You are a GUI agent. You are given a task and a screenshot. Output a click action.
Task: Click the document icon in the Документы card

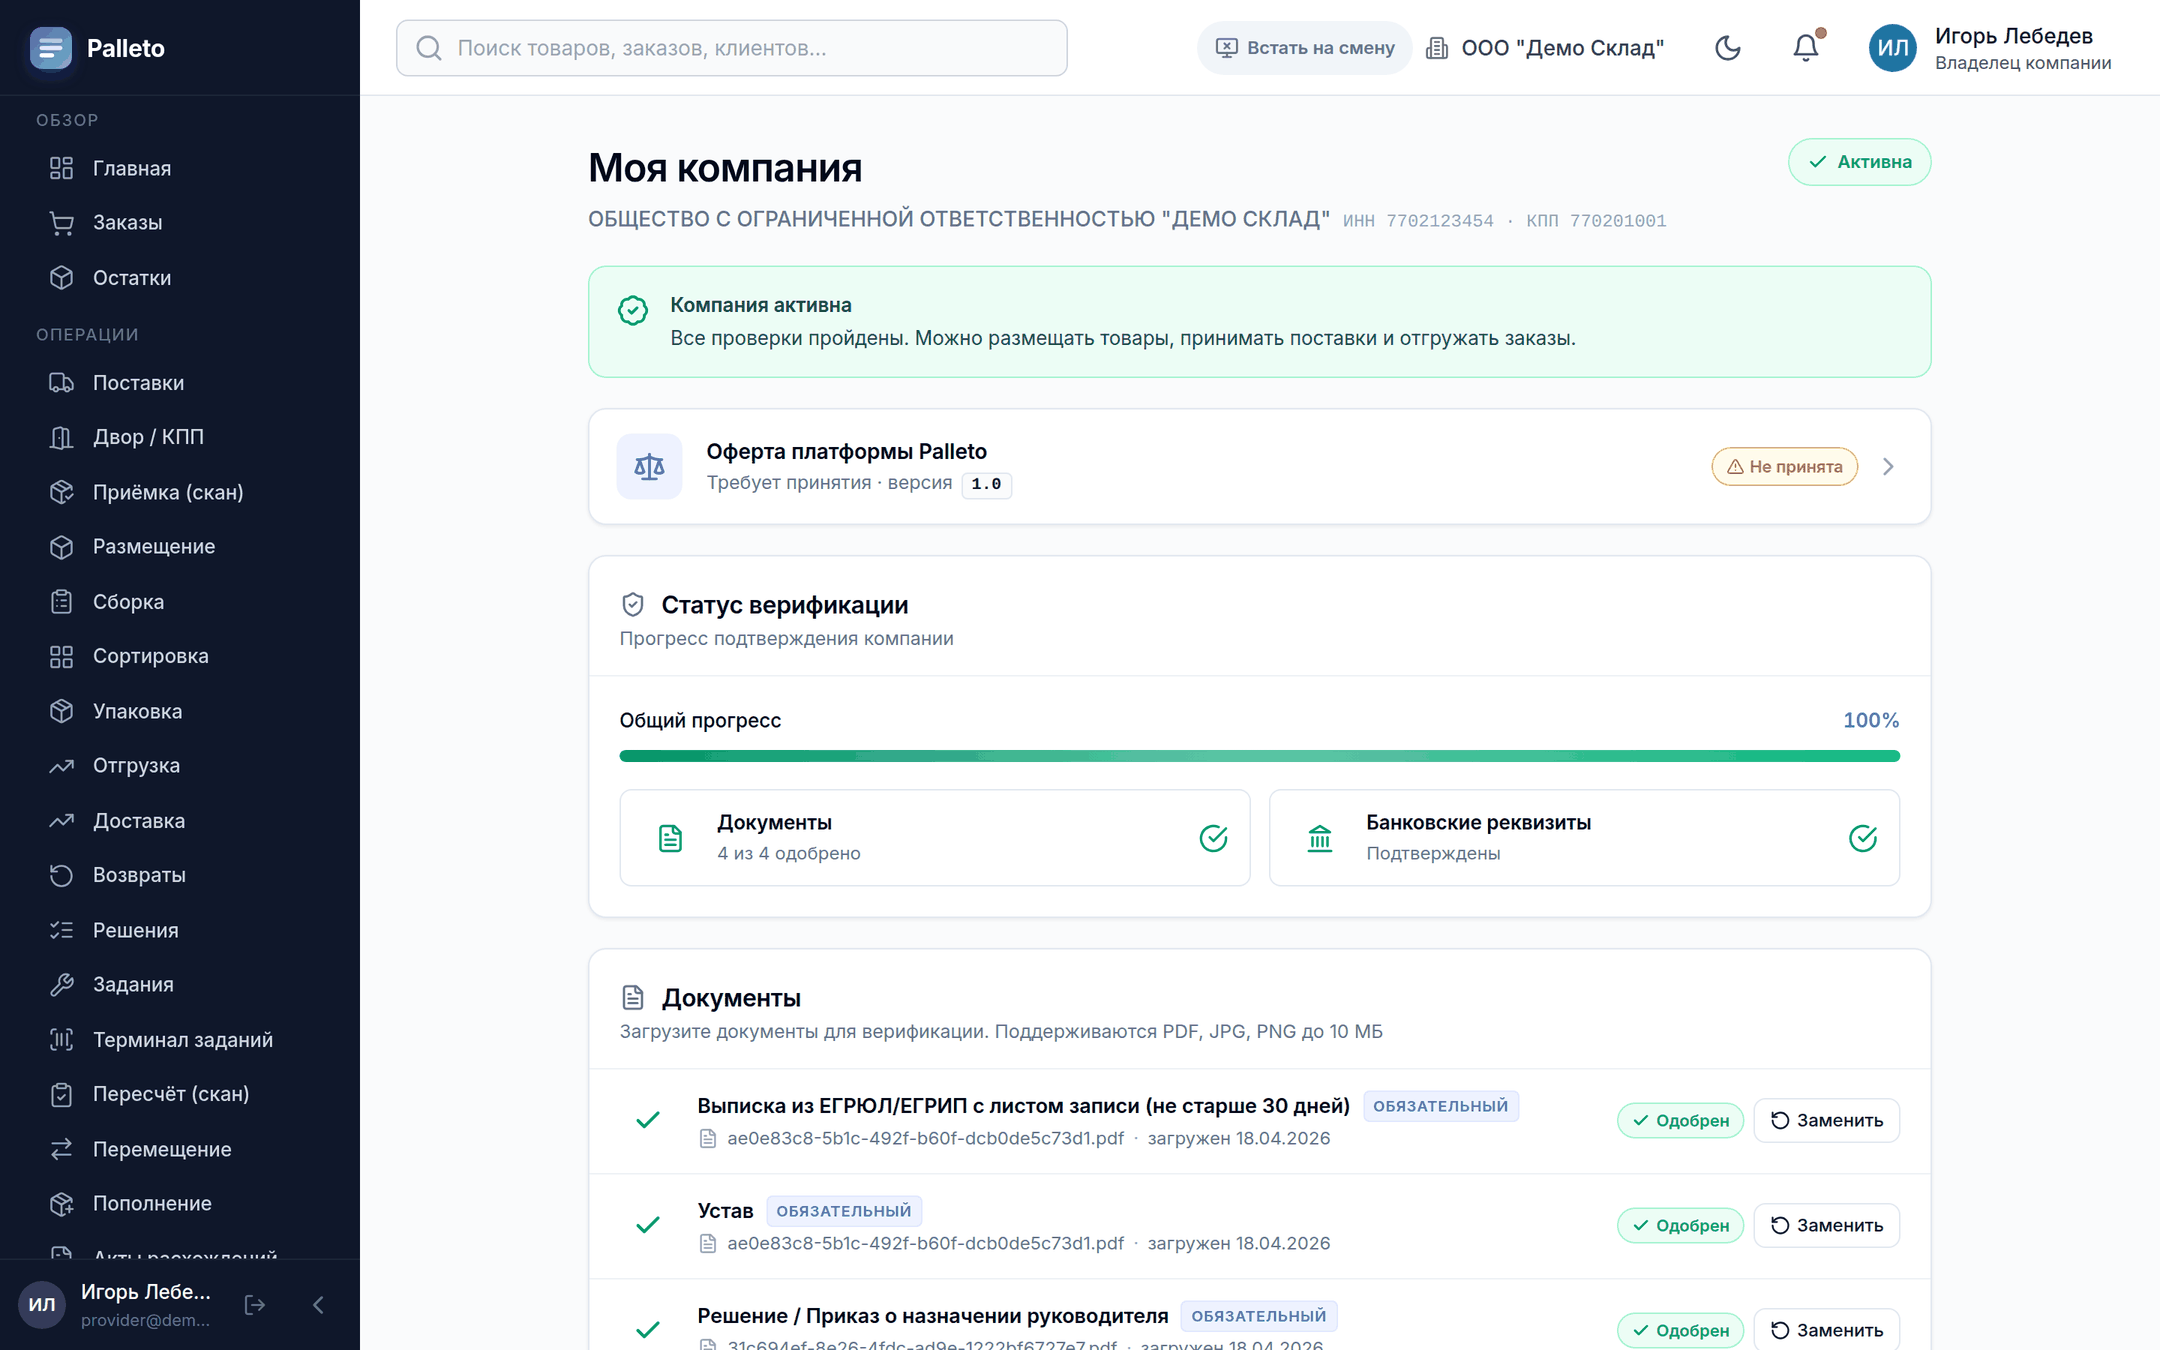670,838
